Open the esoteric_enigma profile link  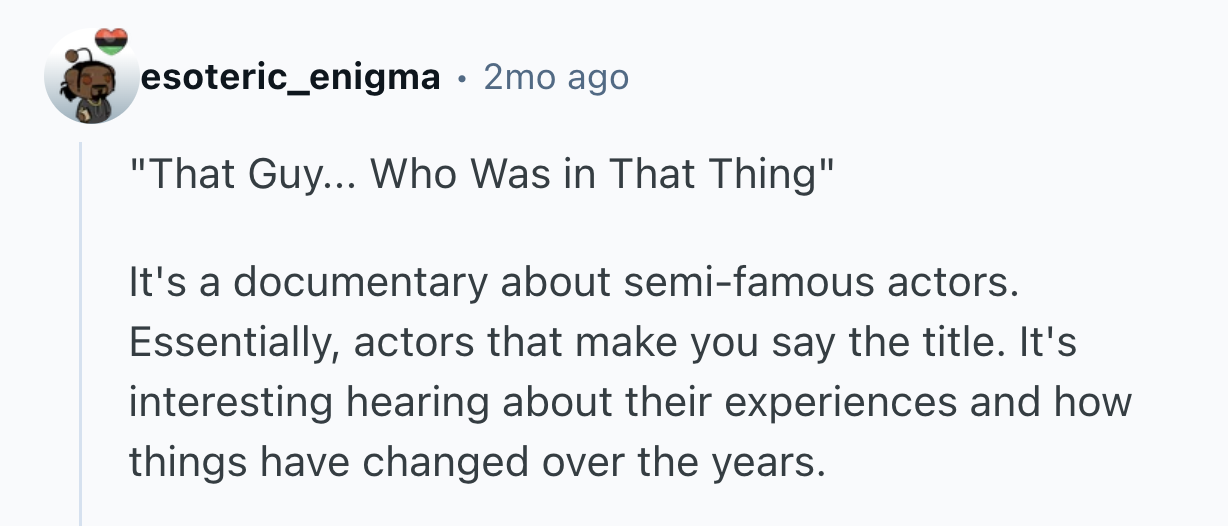(x=292, y=77)
